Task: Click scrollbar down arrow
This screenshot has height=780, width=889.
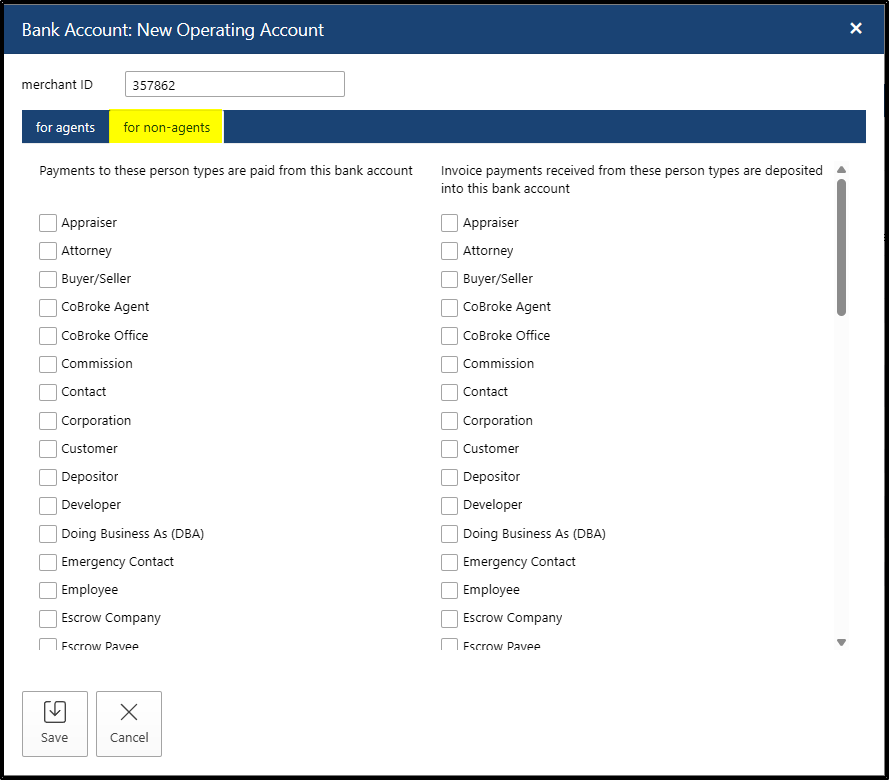Action: tap(841, 642)
